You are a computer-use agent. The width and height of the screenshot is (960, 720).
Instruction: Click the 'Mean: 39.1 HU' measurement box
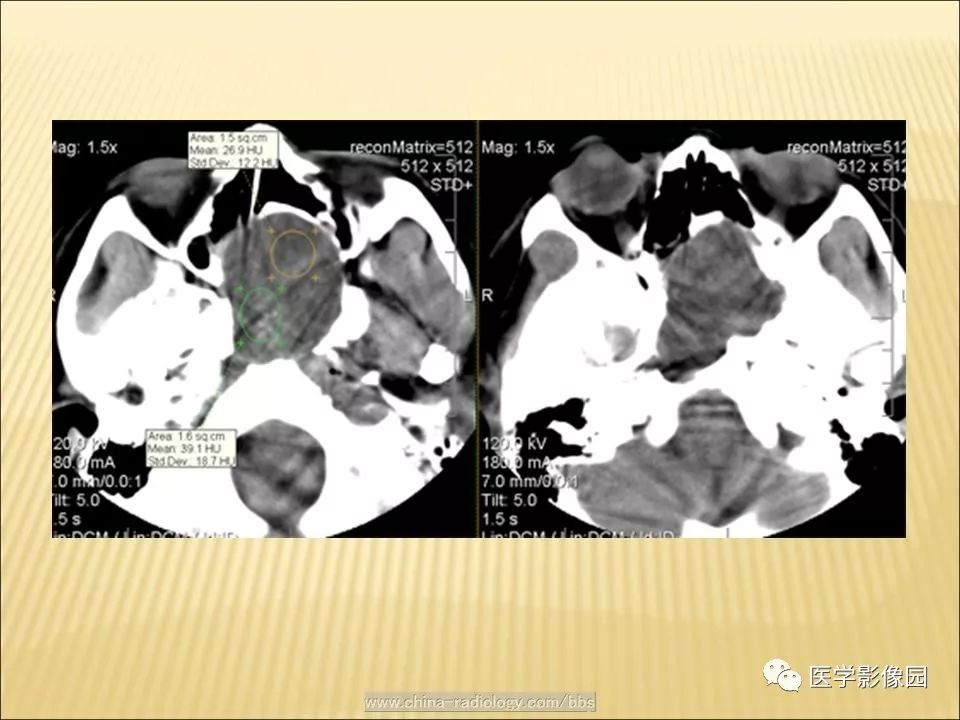tap(190, 449)
